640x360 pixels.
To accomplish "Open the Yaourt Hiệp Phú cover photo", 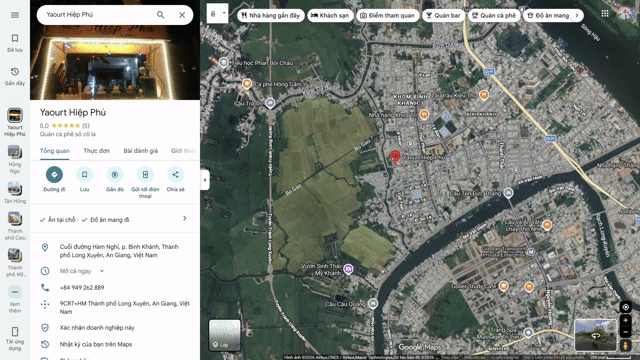I will coord(115,62).
